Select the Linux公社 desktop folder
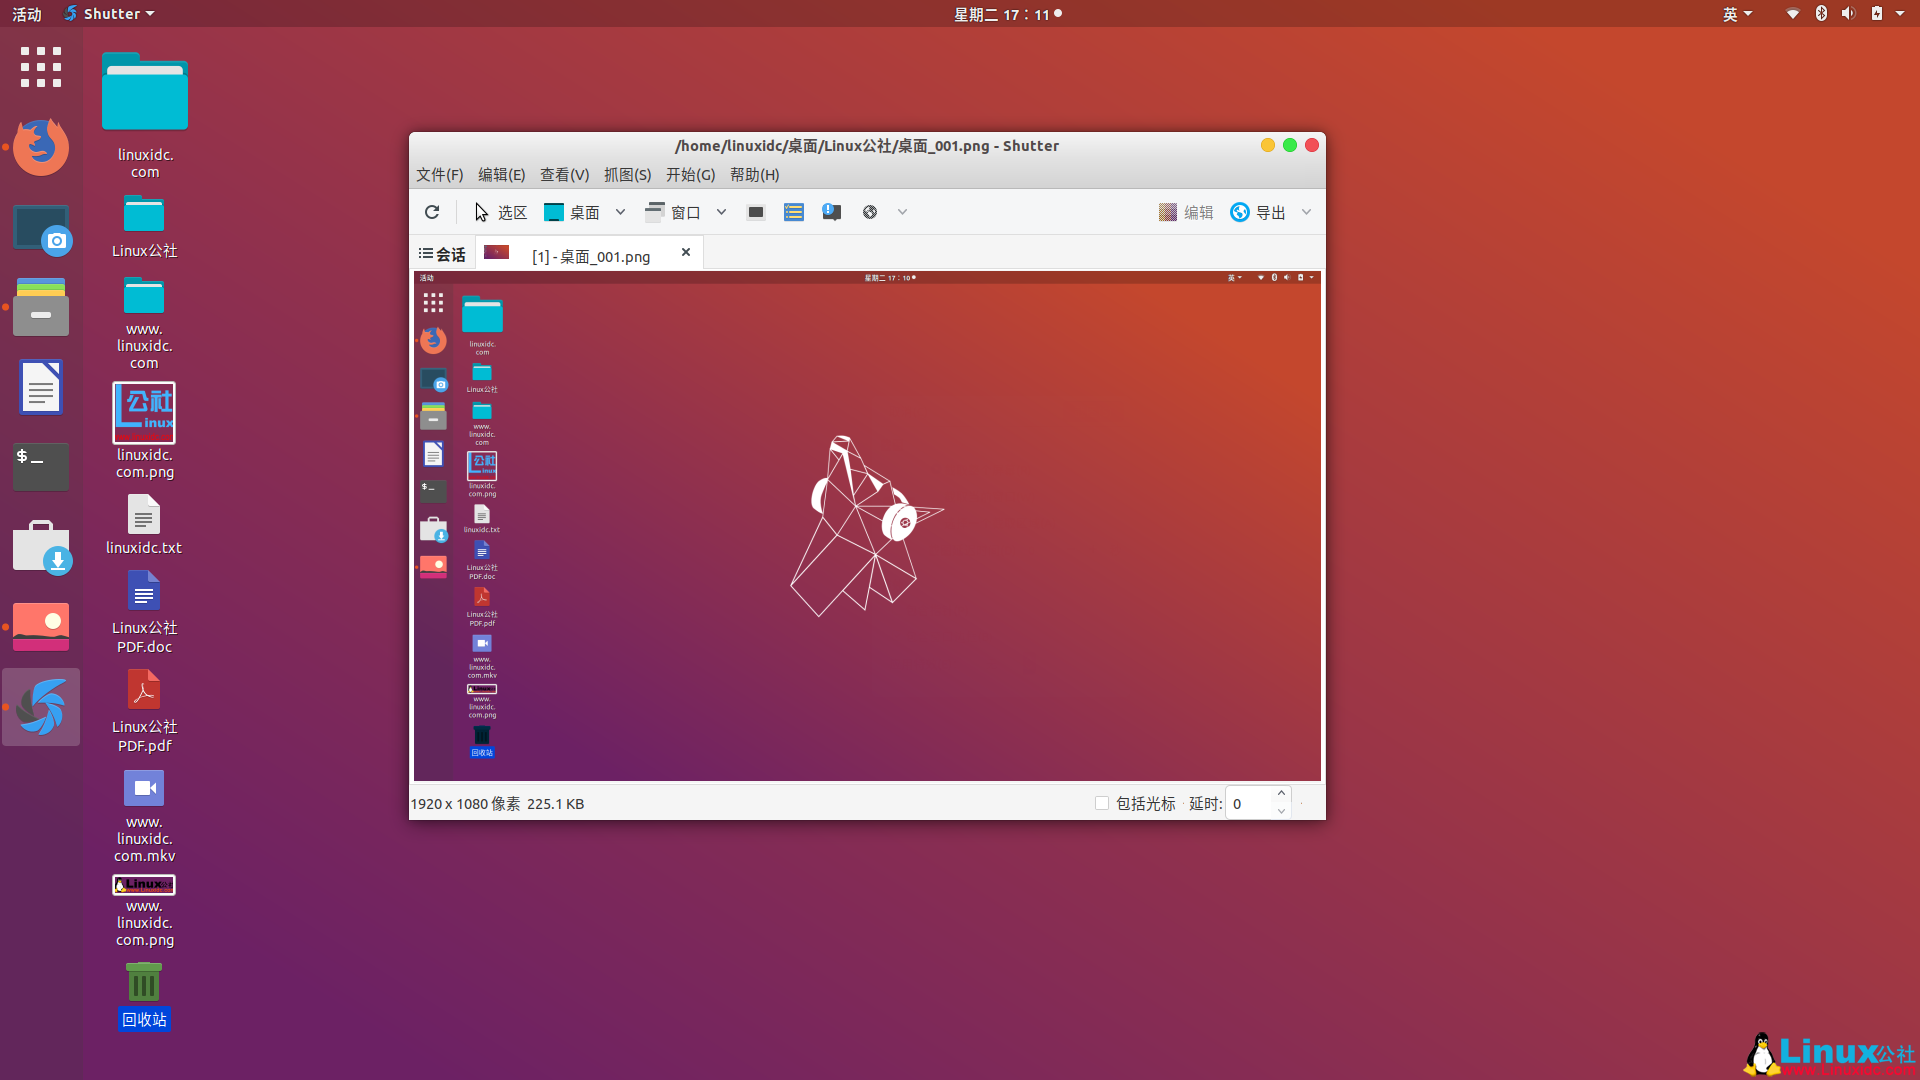 (x=145, y=226)
